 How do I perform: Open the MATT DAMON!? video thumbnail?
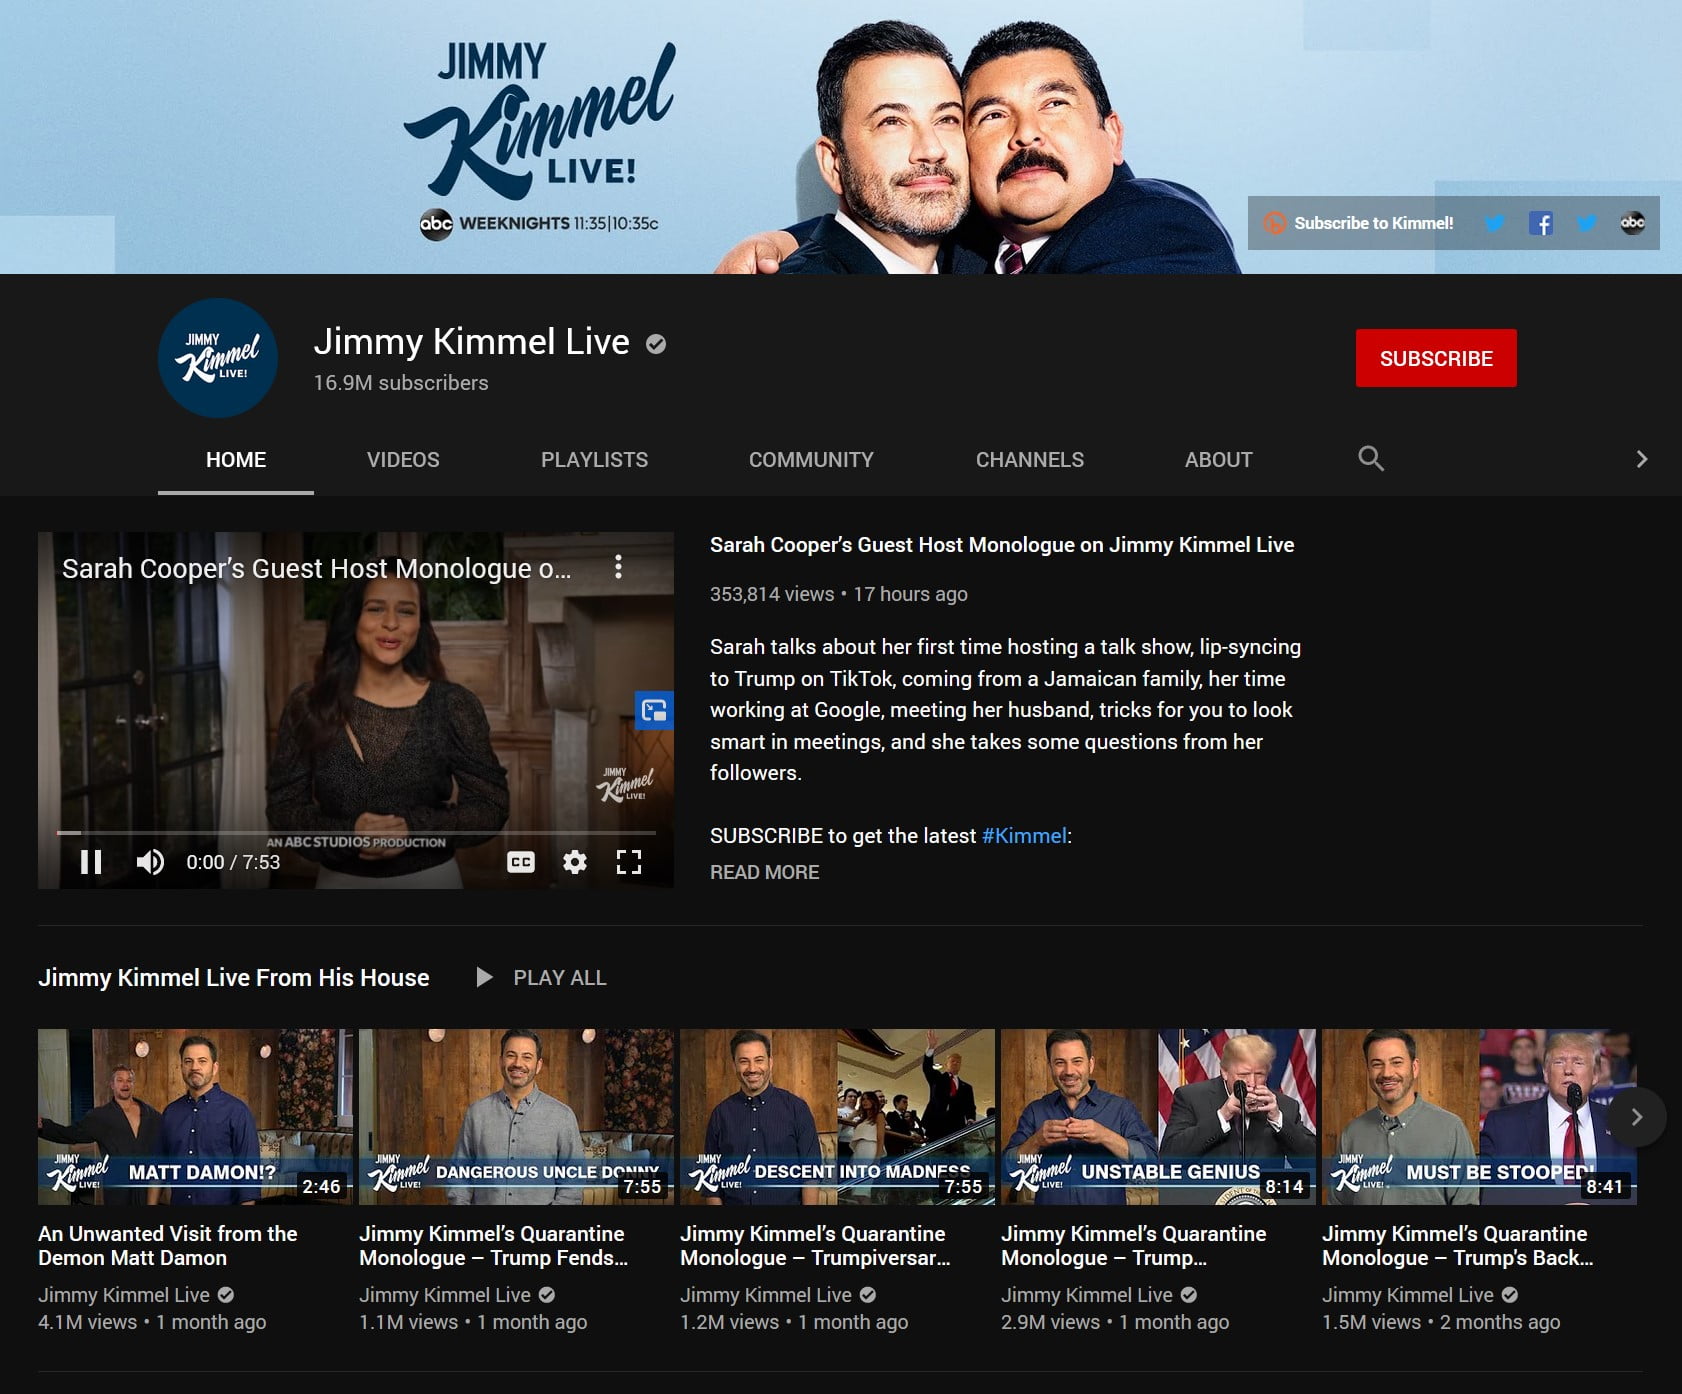[x=195, y=1117]
